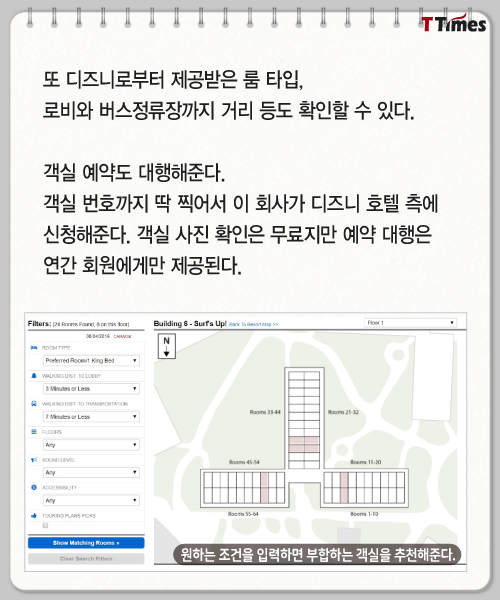The height and width of the screenshot is (600, 500).
Task: Select highlighted pink rooms in center wing
Action: point(304,444)
